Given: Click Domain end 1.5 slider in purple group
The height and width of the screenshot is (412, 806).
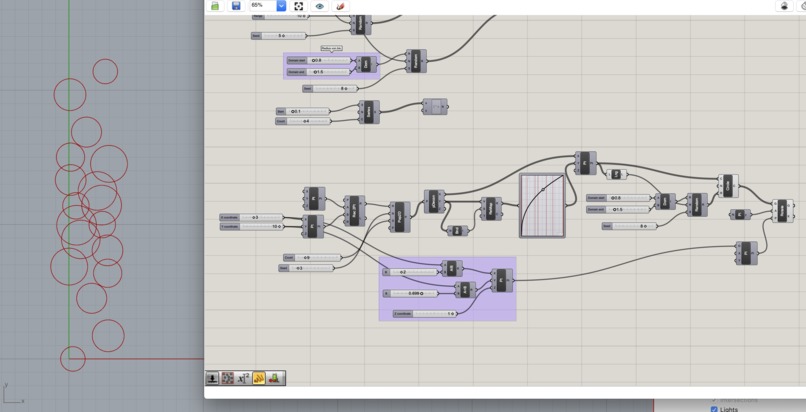Looking at the screenshot, I should [x=318, y=72].
